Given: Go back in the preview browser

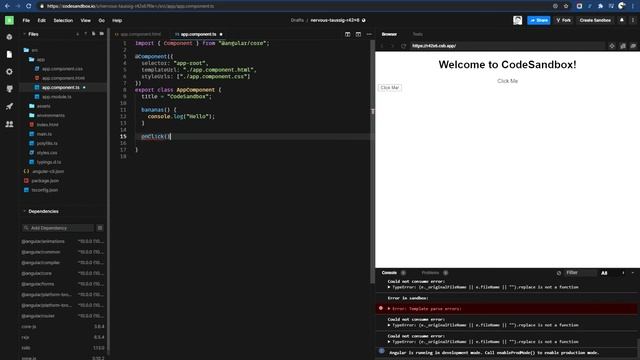Looking at the screenshot, I should click(382, 46).
